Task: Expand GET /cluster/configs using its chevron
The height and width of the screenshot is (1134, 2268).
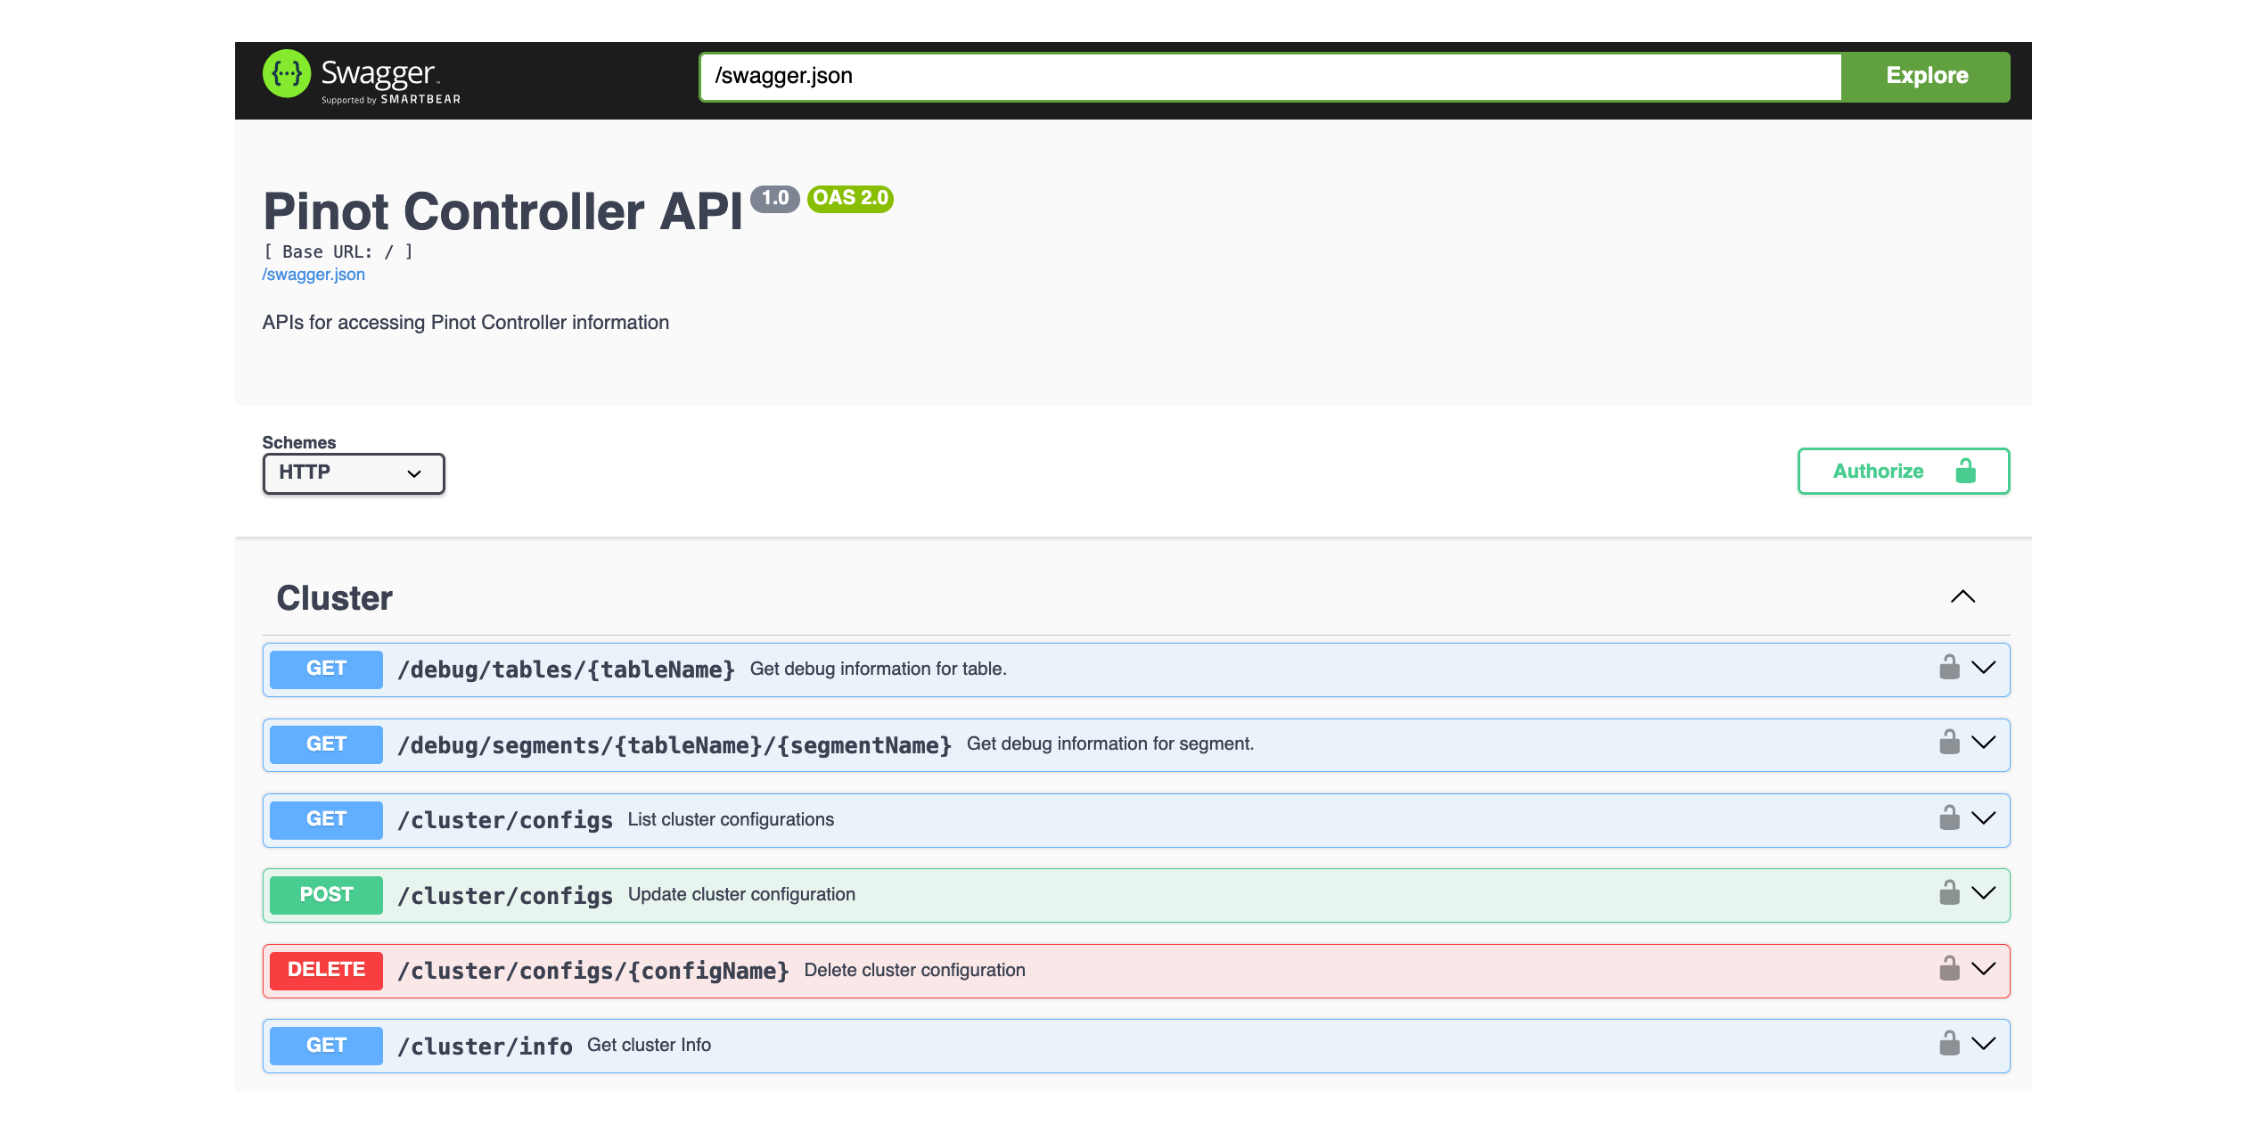Action: coord(1983,819)
